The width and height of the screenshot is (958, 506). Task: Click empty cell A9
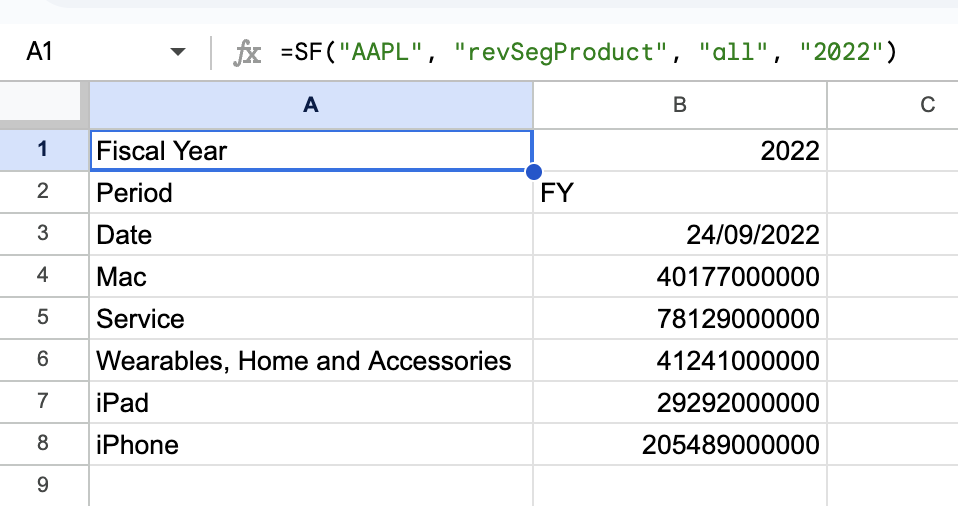[311, 486]
